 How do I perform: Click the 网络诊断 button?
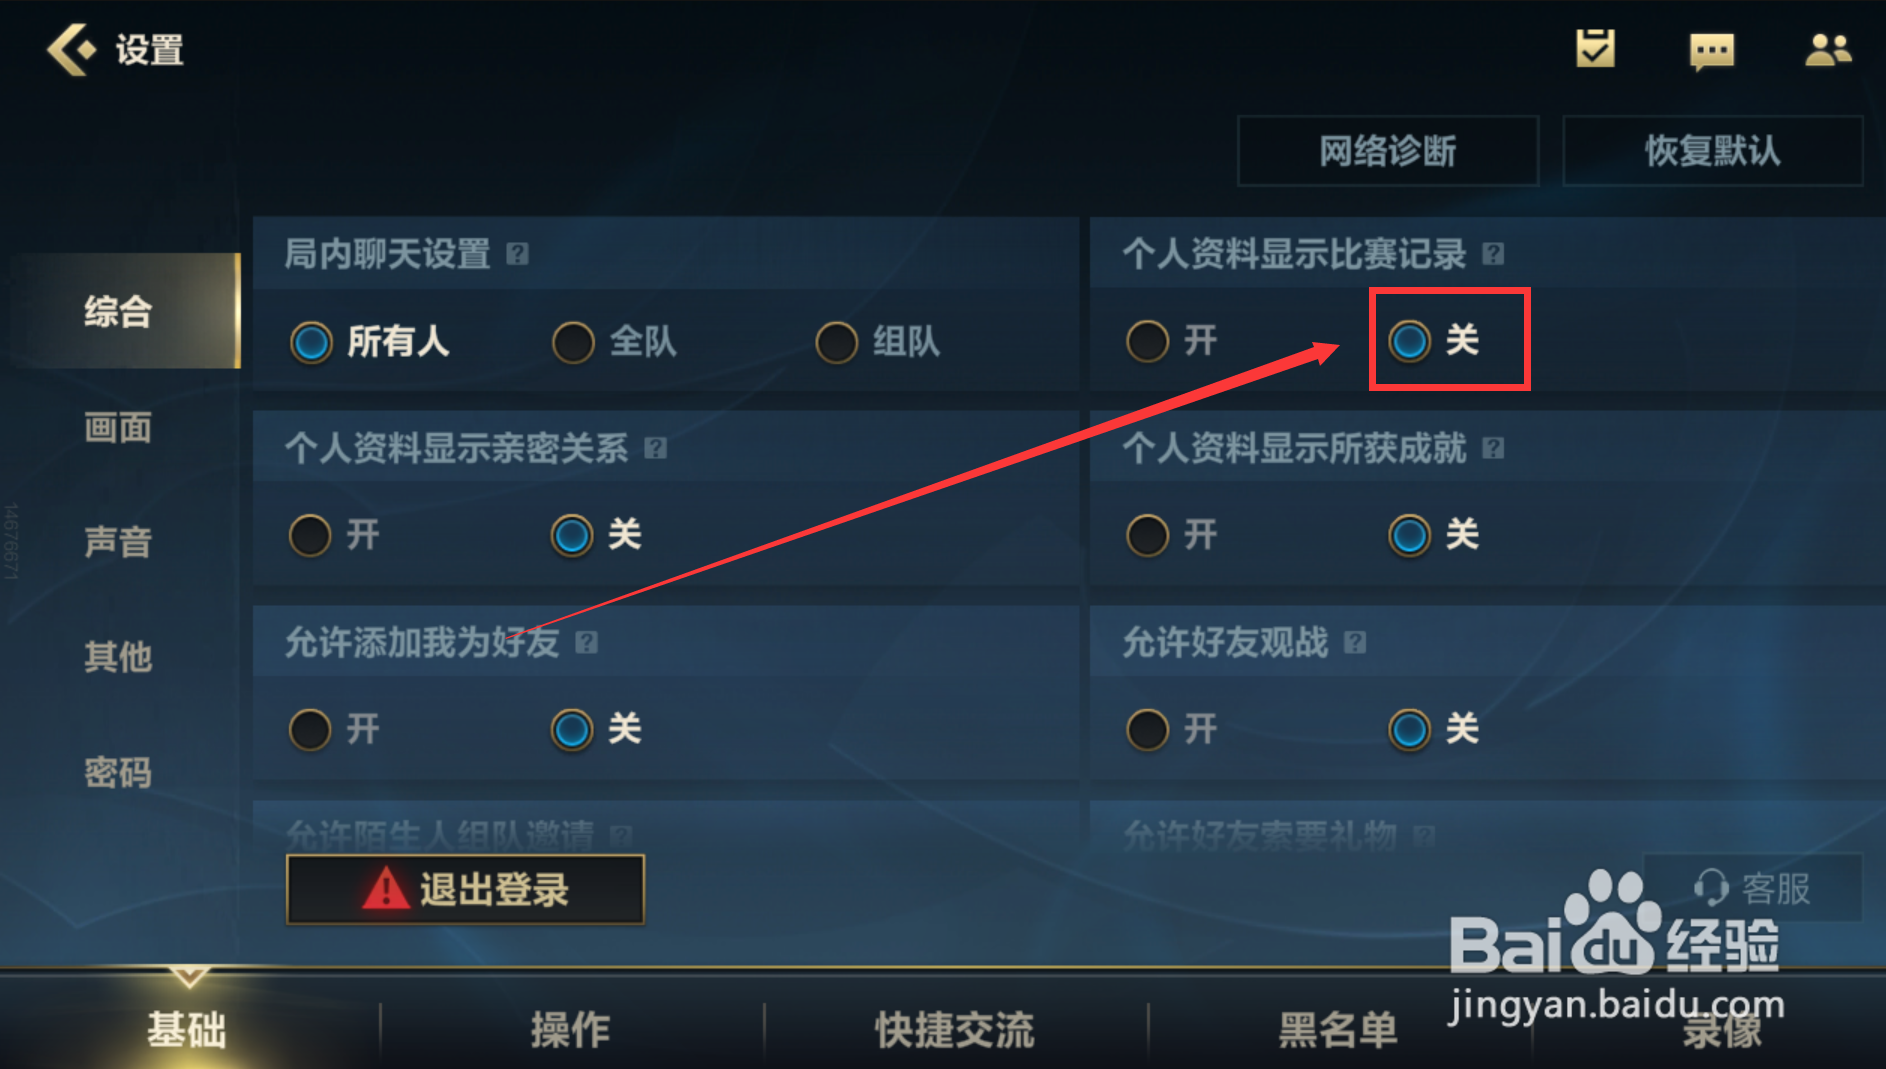1387,151
